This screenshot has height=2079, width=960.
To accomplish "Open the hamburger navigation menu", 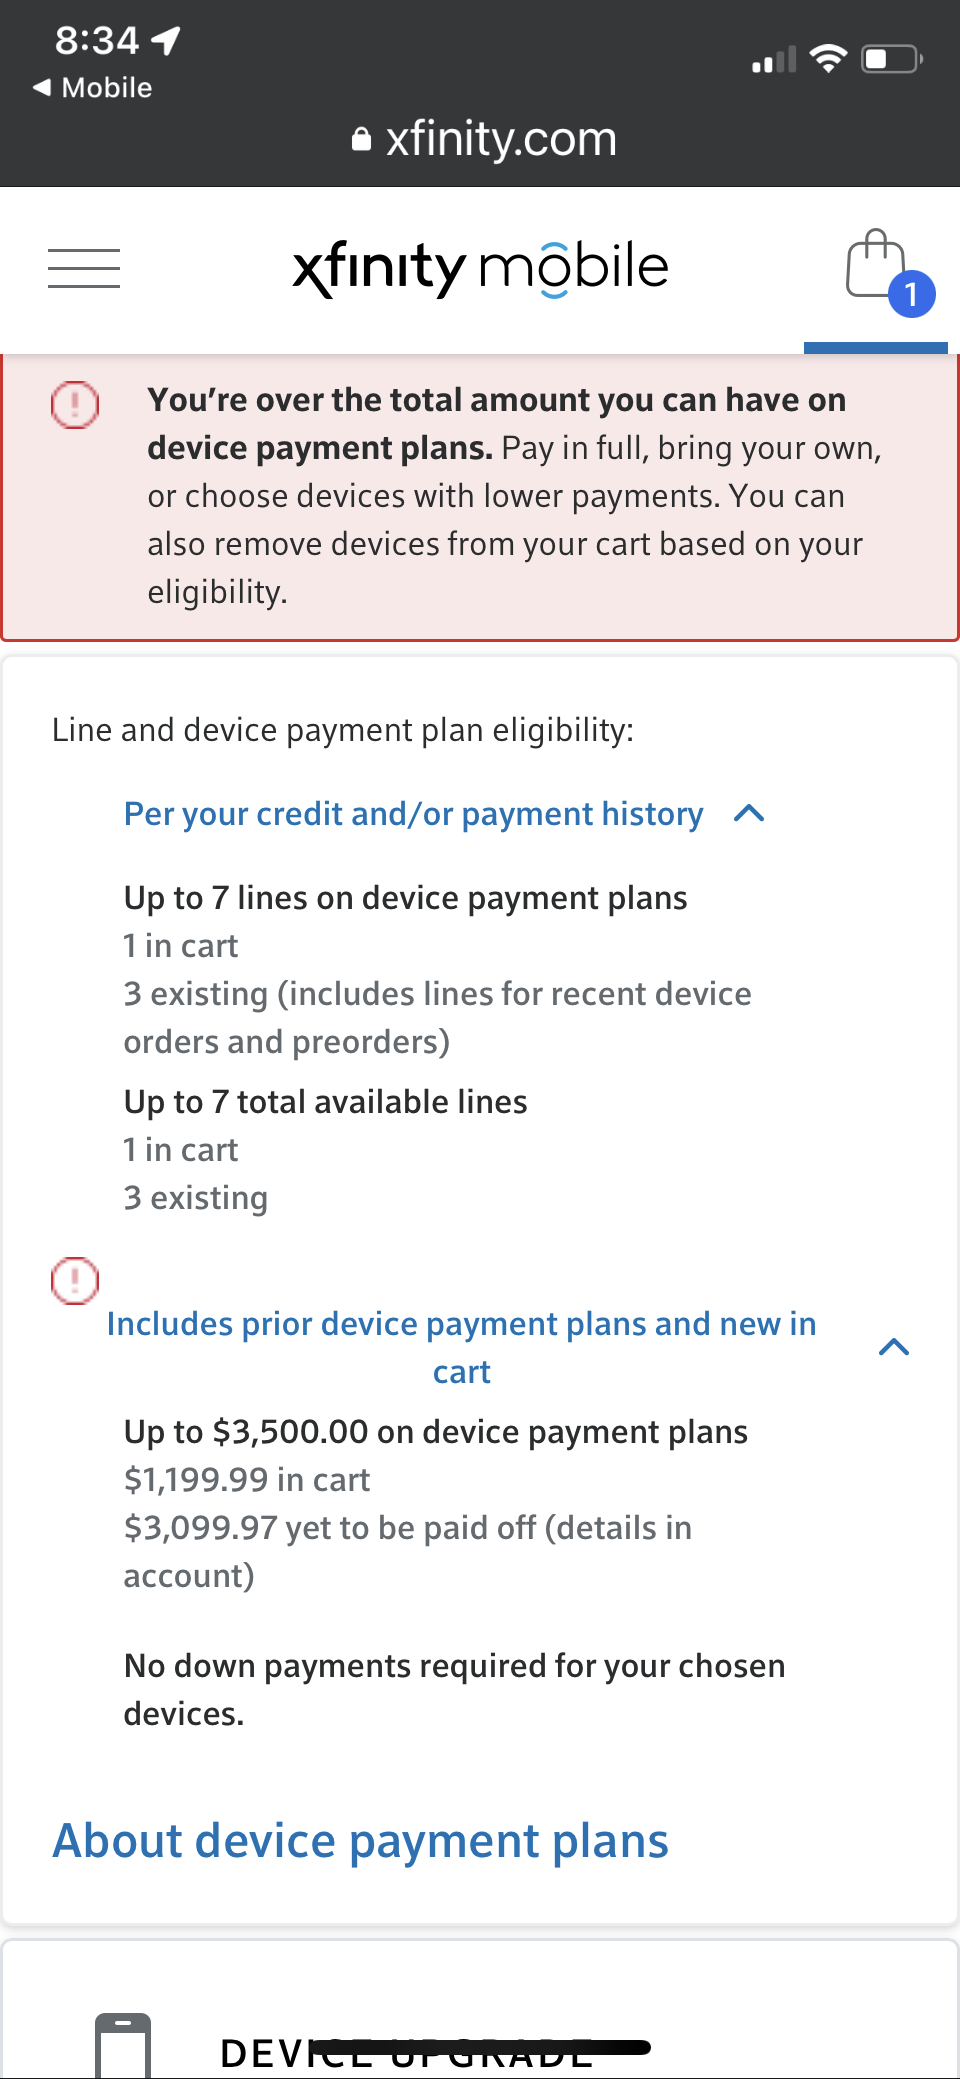I will tap(84, 268).
